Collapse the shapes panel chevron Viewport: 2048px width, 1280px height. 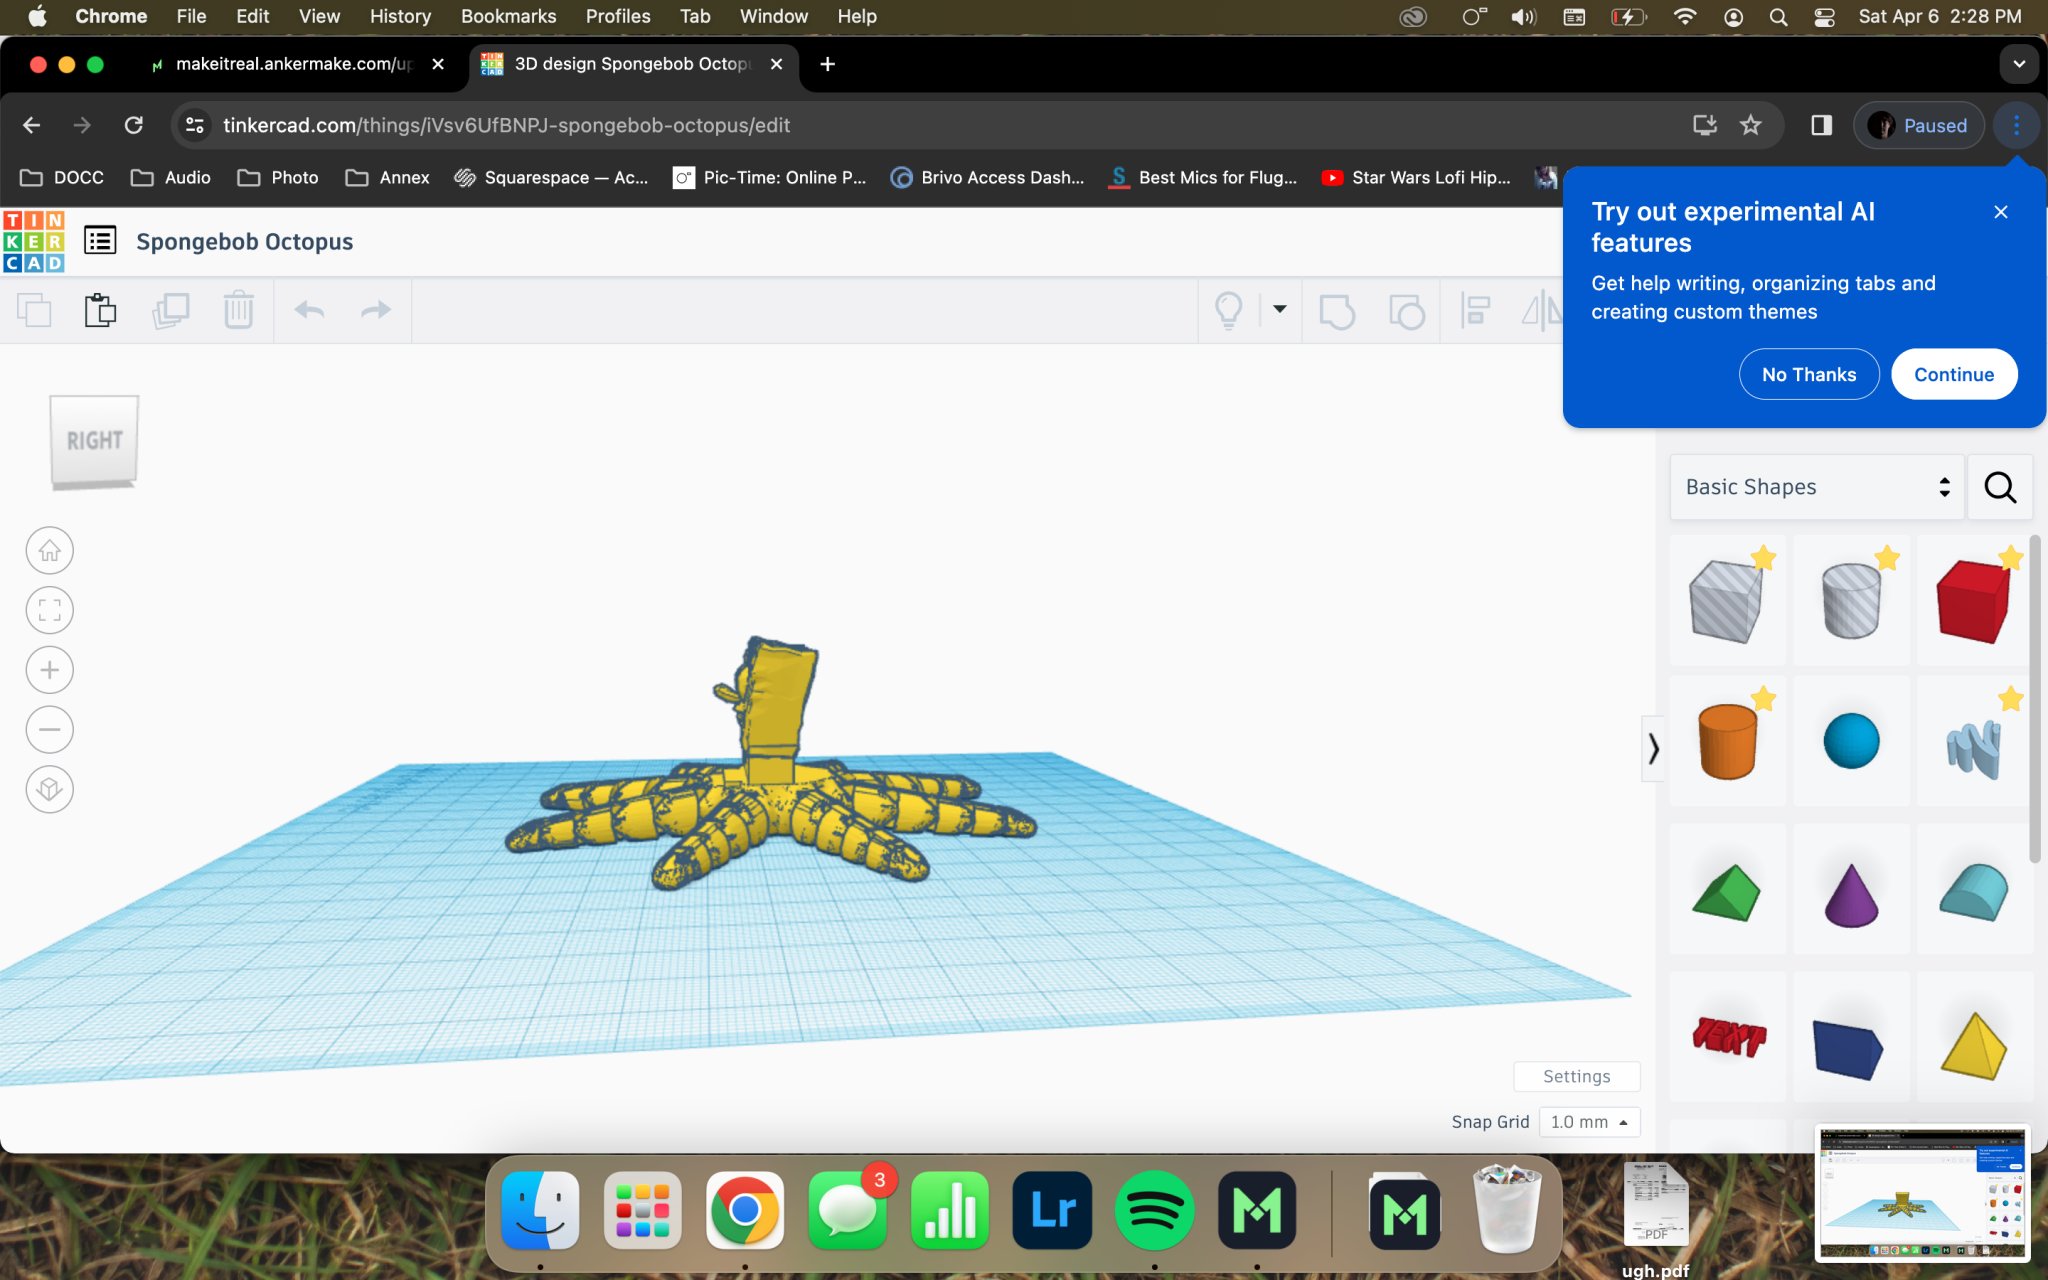pos(1653,748)
